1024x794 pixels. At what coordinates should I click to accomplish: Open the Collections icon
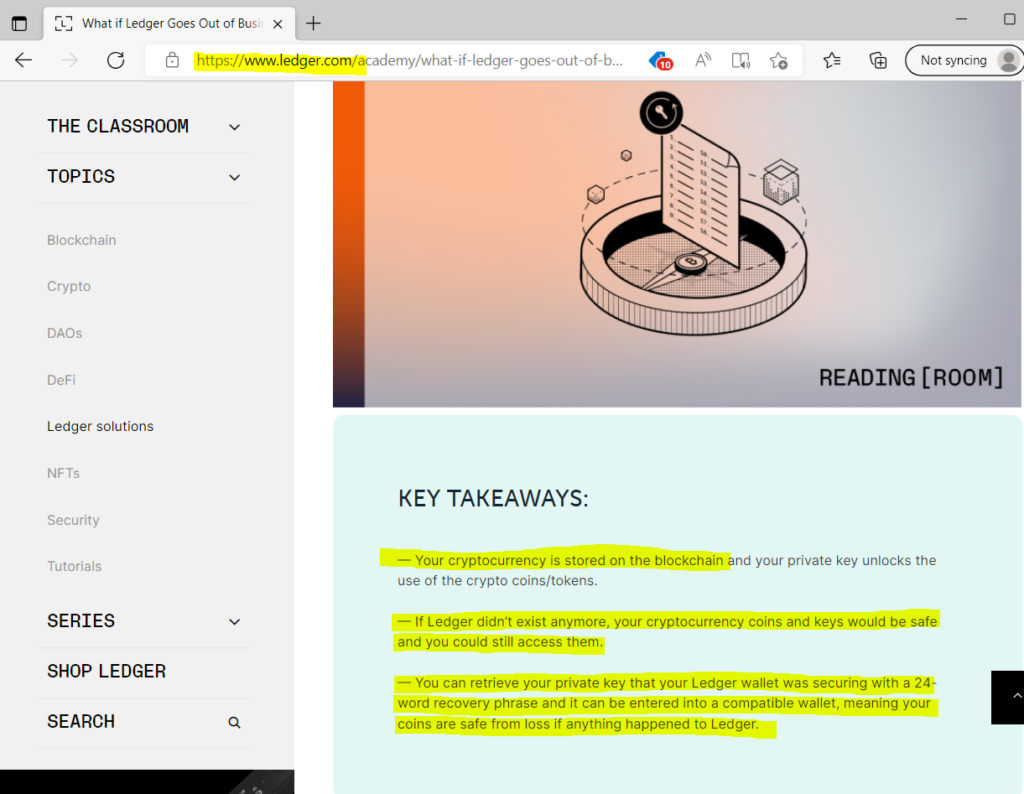click(878, 60)
